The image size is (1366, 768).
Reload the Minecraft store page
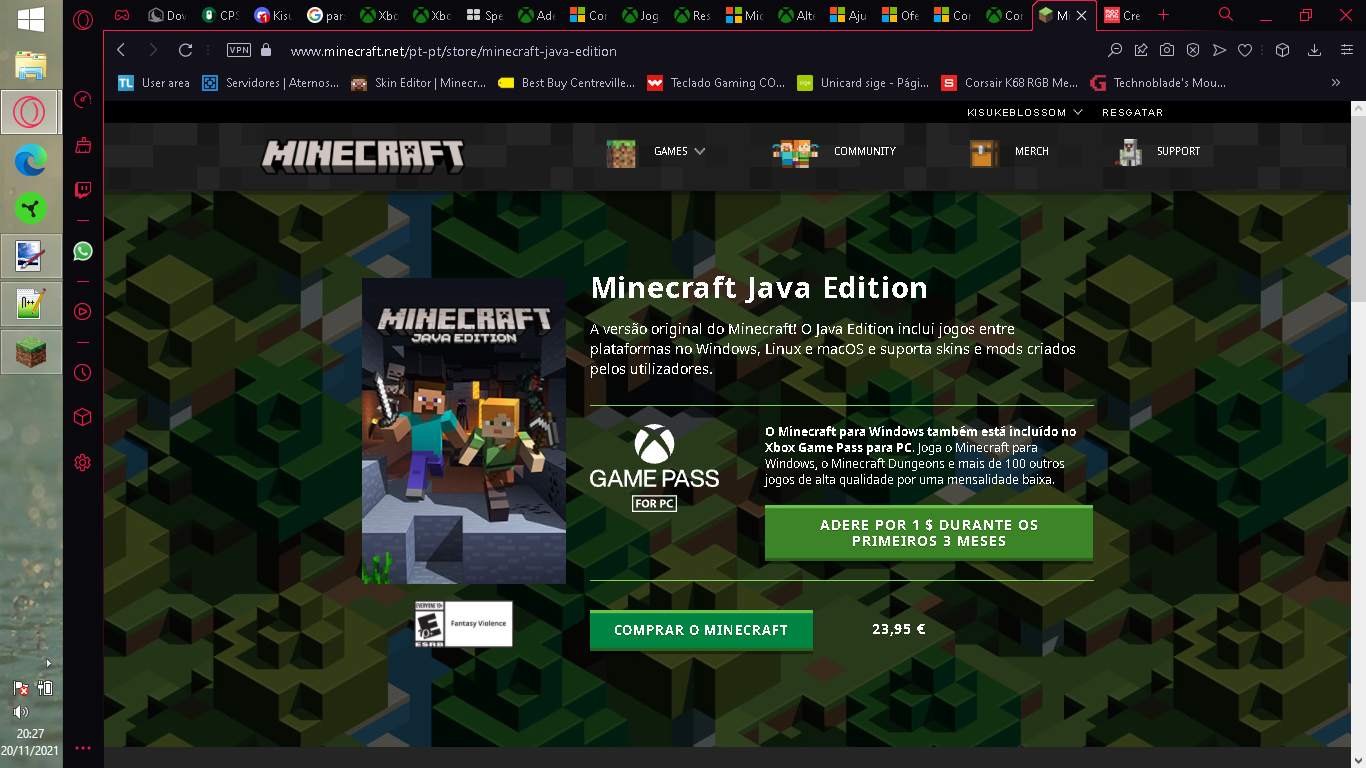click(x=185, y=50)
